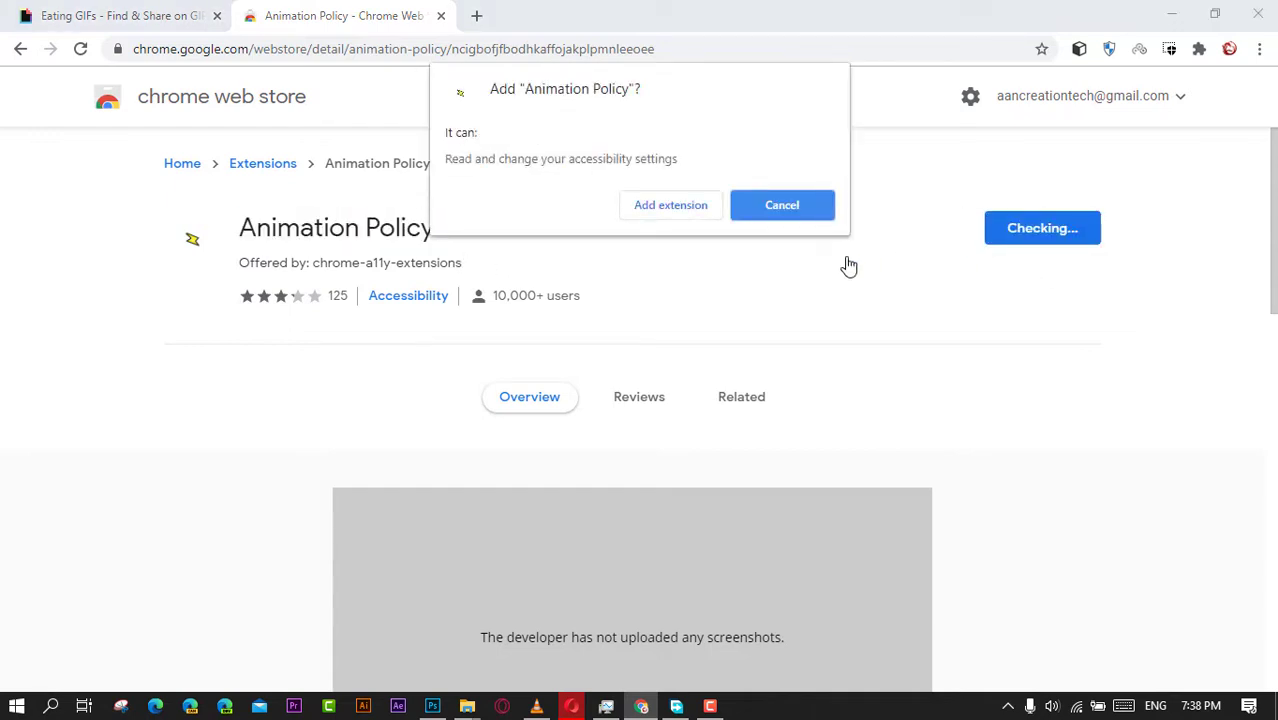Show hidden system tray icons

tap(1007, 706)
